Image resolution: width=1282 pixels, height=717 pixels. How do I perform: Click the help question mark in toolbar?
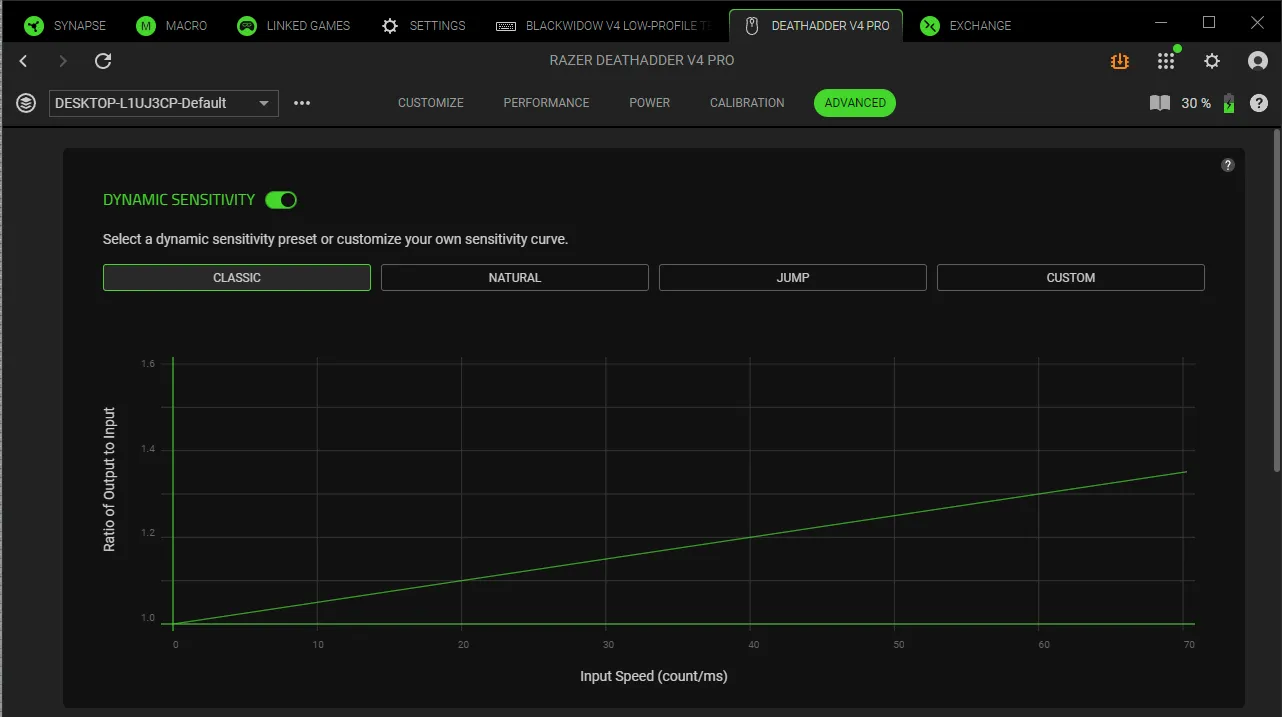click(1259, 103)
